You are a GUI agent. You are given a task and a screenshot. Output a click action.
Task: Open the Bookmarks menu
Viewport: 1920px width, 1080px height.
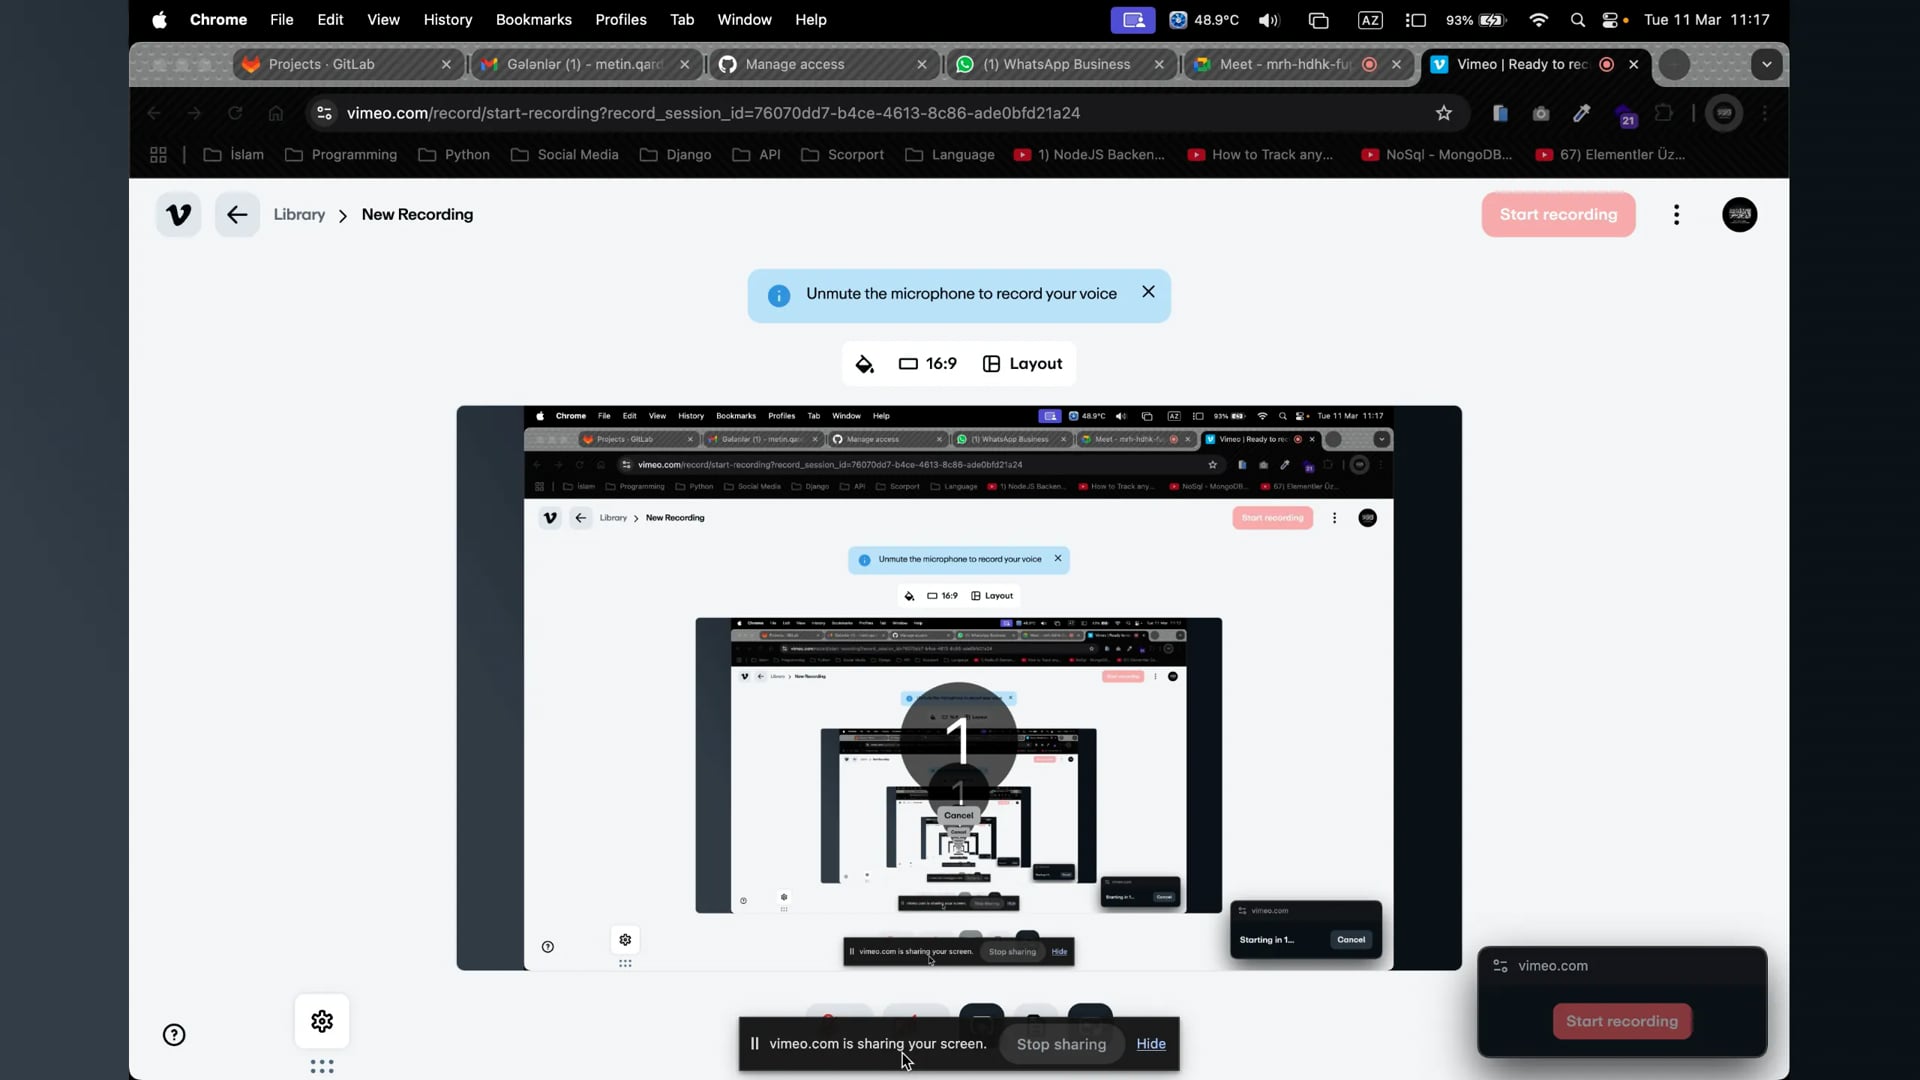click(x=533, y=19)
